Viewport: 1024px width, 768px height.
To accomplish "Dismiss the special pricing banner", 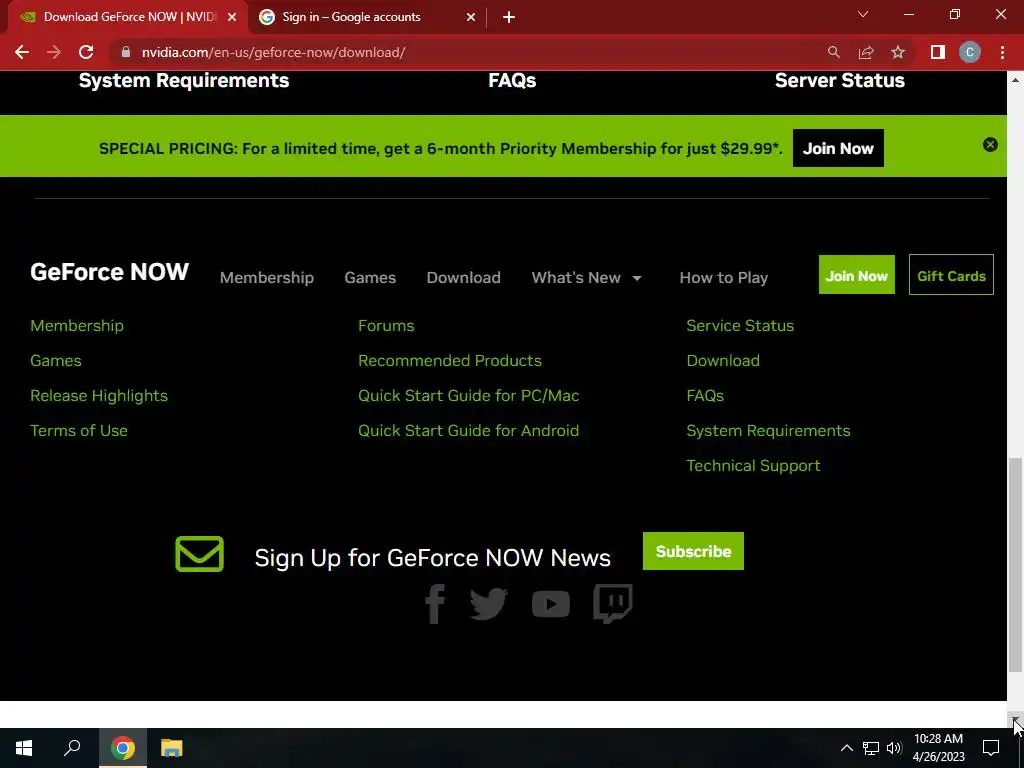I will [x=990, y=145].
